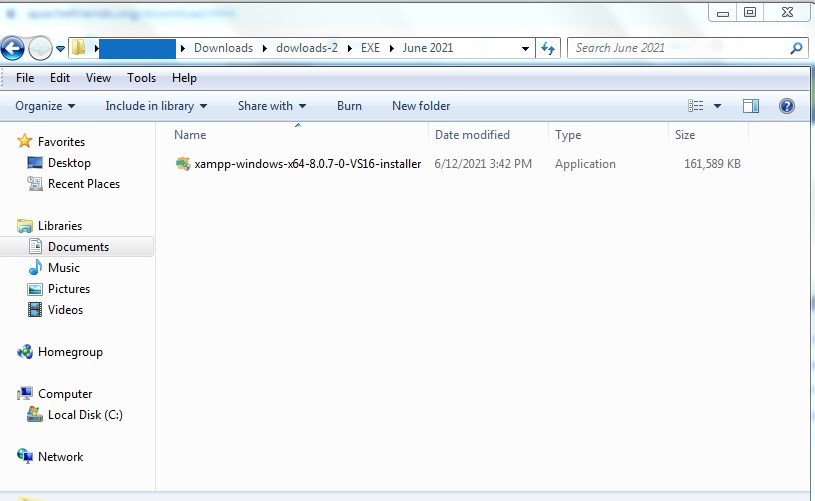Screen dimensions: 815x501
Task: Select Network in the navigation pane
Action: point(60,457)
